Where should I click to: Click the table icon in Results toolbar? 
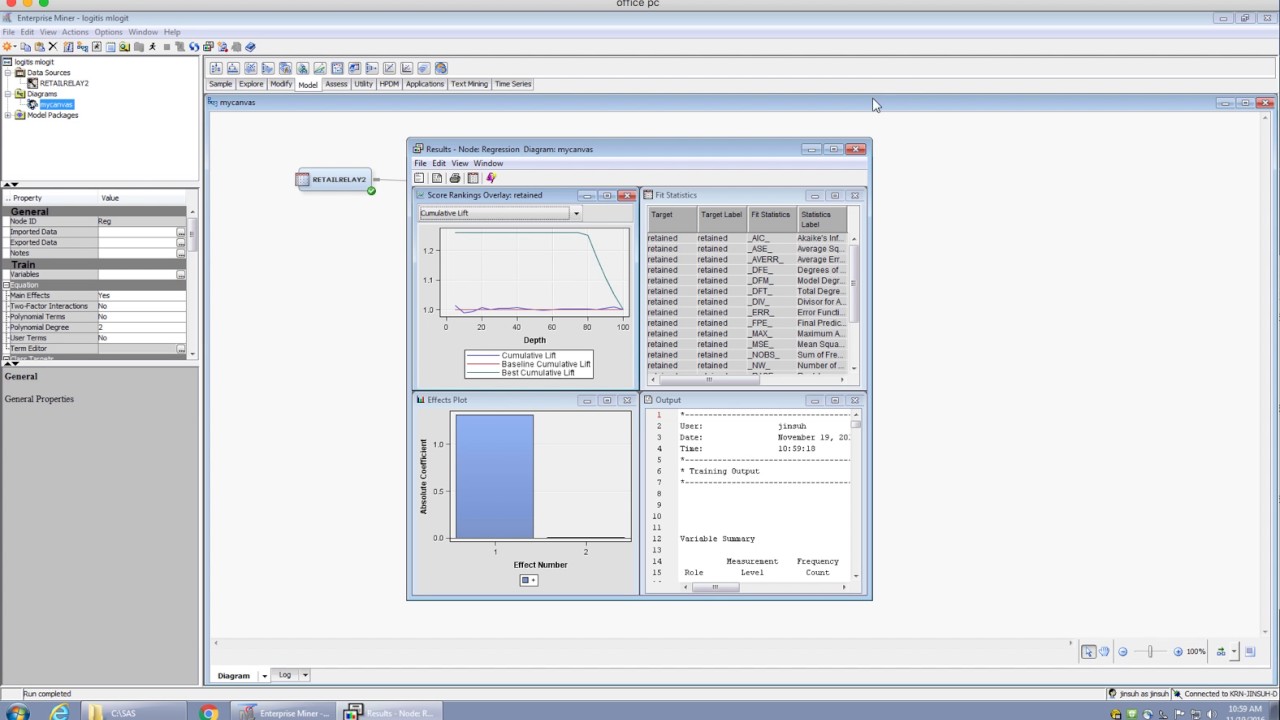[473, 178]
